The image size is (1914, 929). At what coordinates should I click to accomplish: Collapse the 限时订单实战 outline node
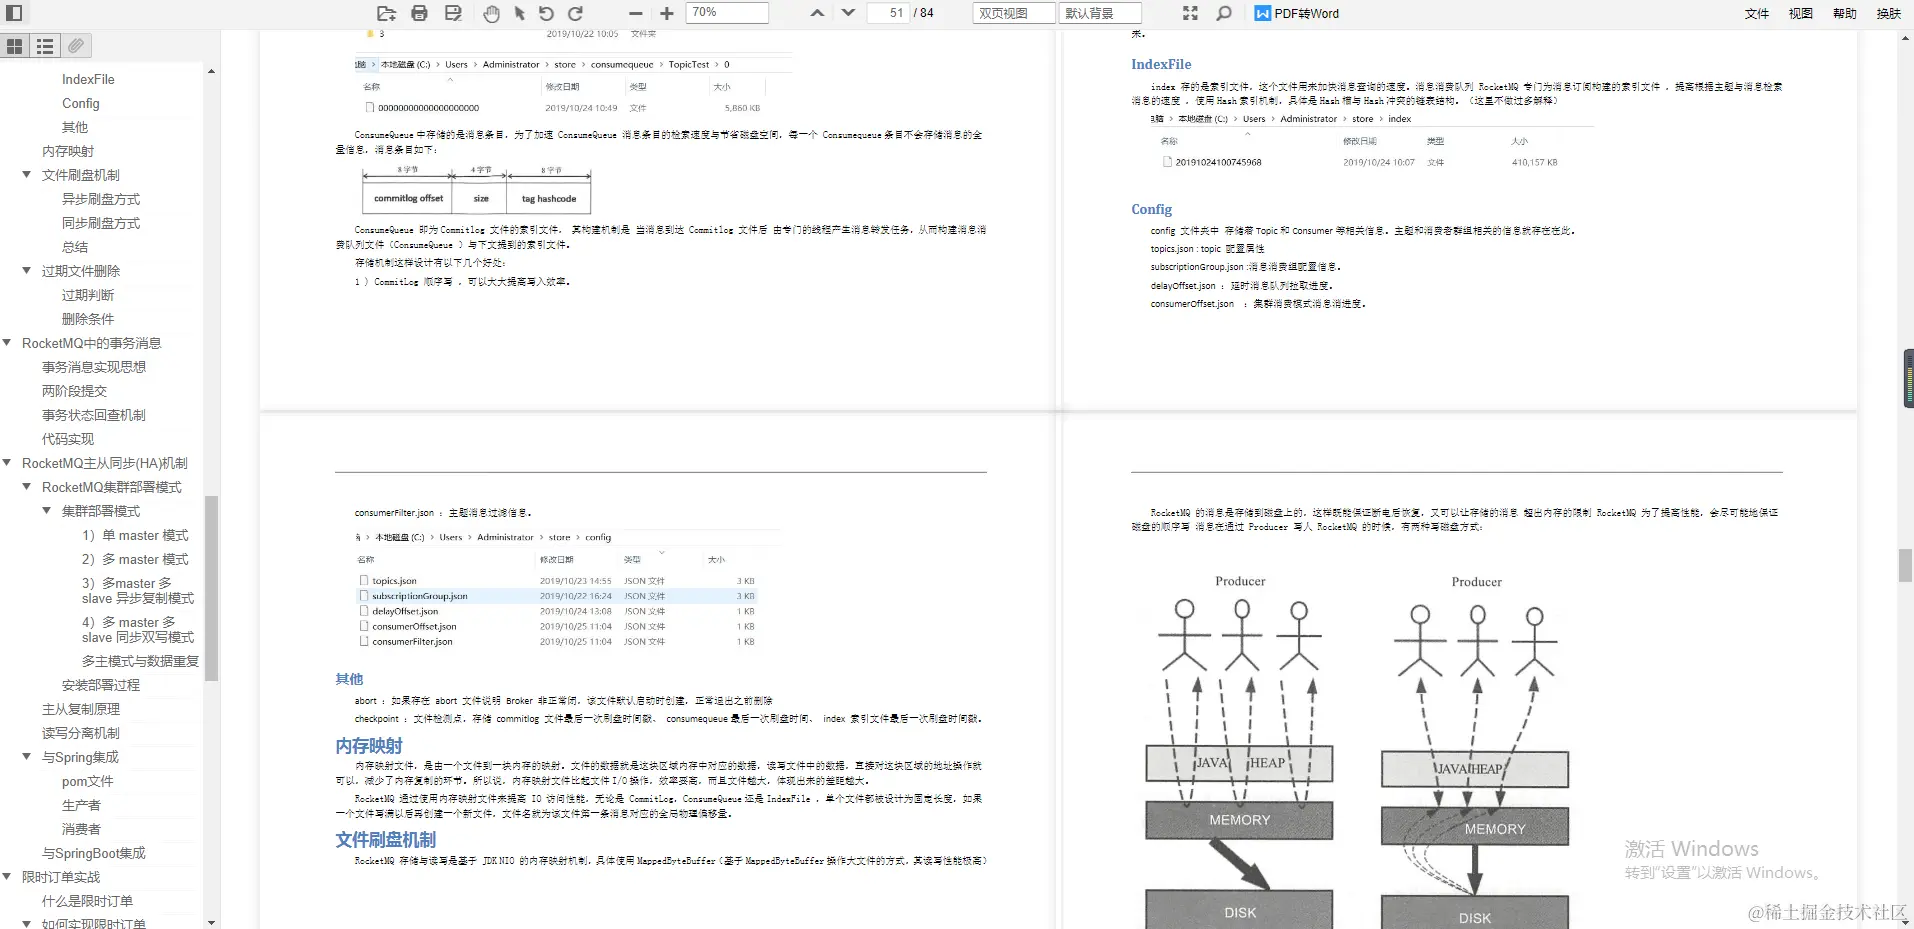7,876
